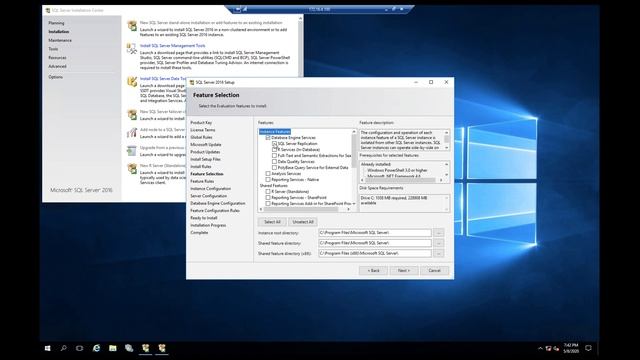This screenshot has height=360, width=640.
Task: Click feature description vertical scrollbar
Action: tap(447, 140)
